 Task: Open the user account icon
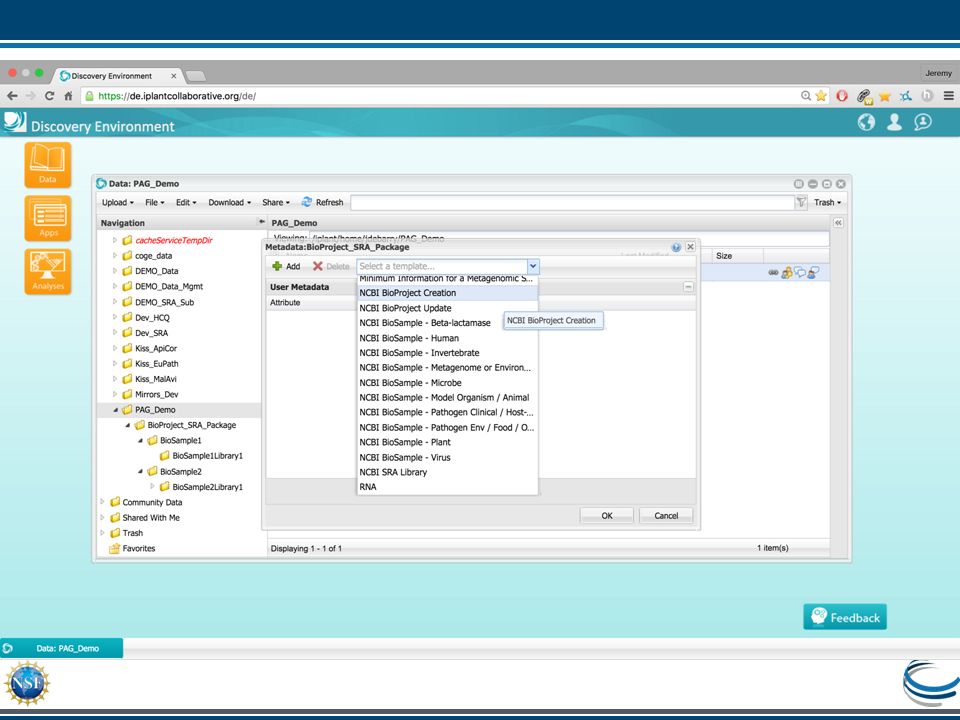tap(894, 122)
